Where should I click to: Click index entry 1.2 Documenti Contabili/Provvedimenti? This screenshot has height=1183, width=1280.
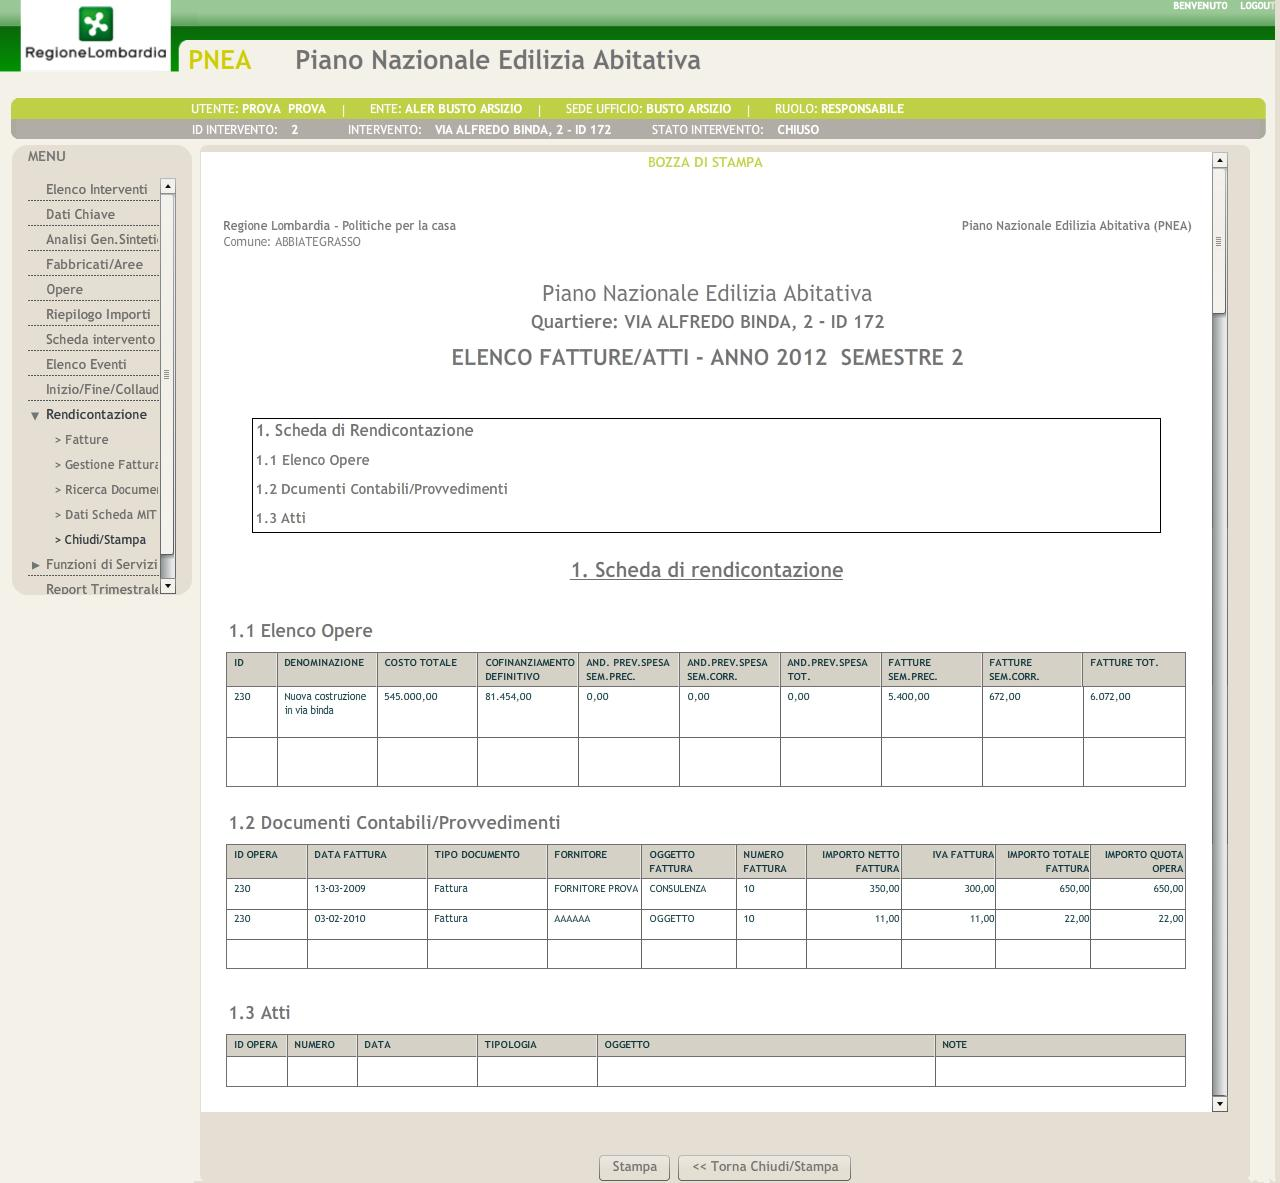(382, 489)
